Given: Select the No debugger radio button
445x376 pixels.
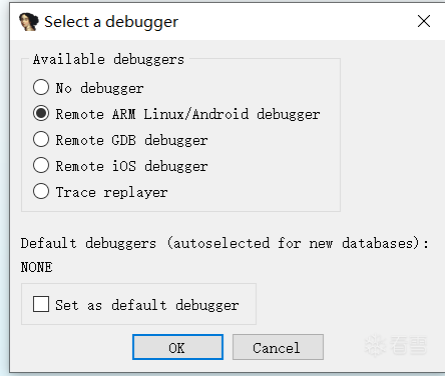Looking at the screenshot, I should click(41, 87).
